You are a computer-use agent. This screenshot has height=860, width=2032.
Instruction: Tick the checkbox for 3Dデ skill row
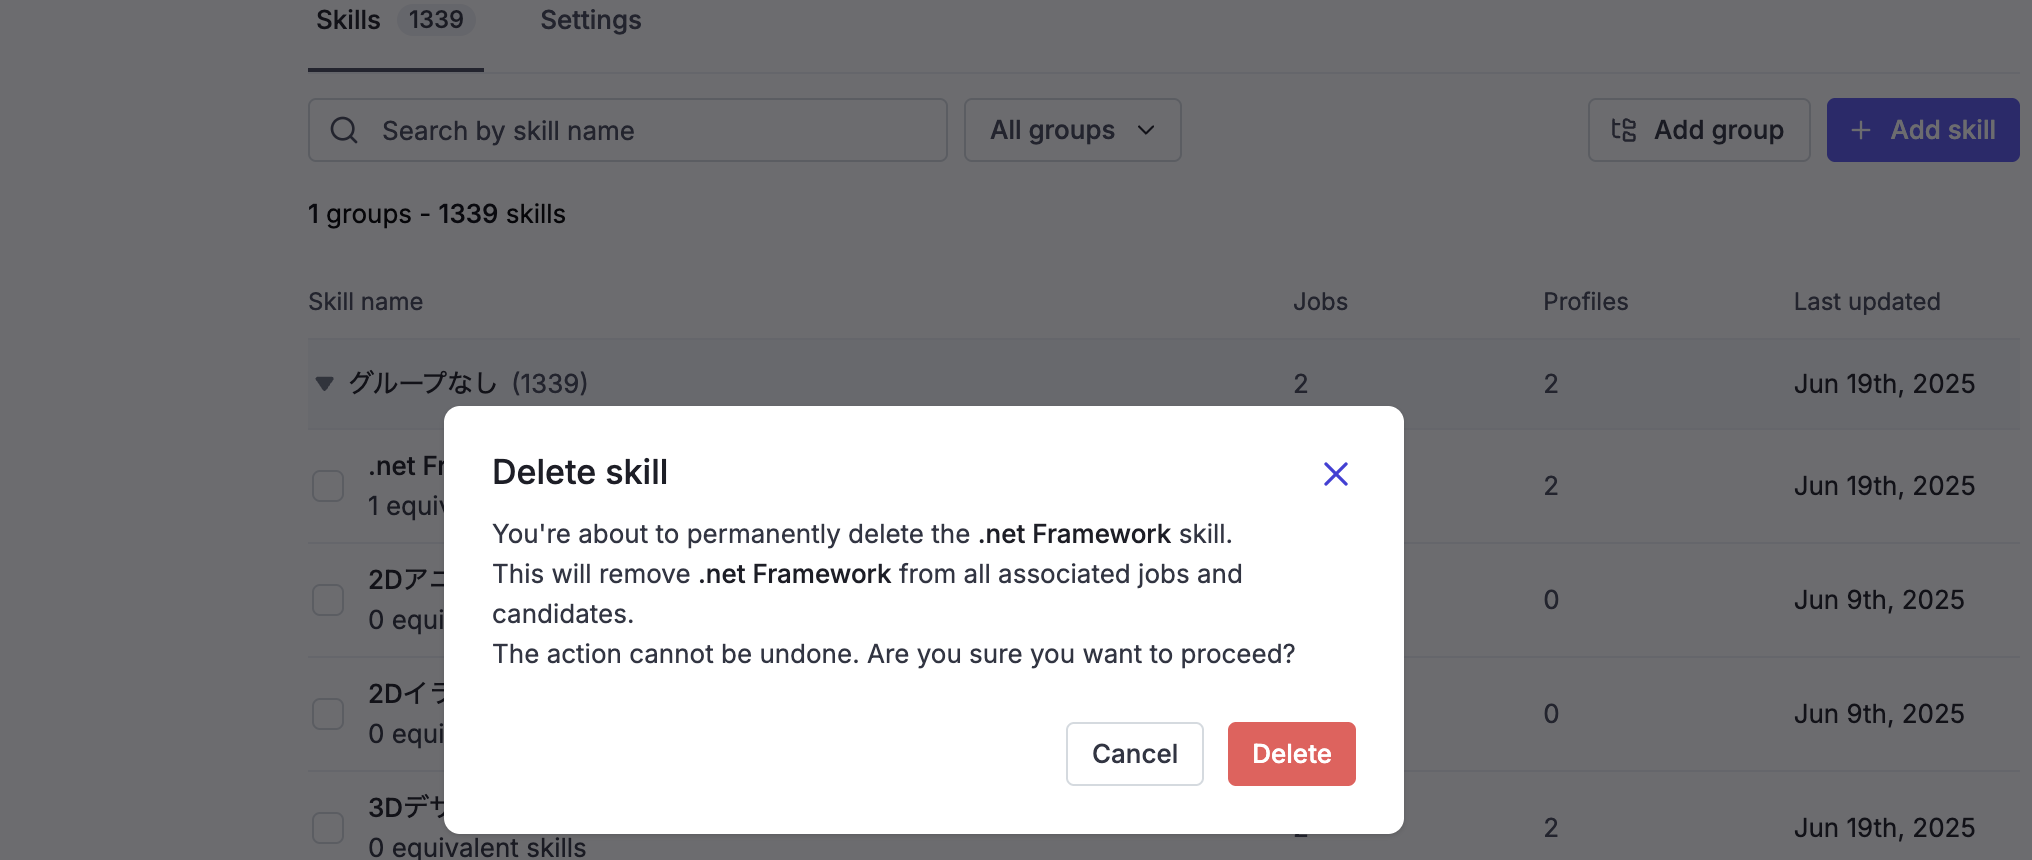[328, 828]
